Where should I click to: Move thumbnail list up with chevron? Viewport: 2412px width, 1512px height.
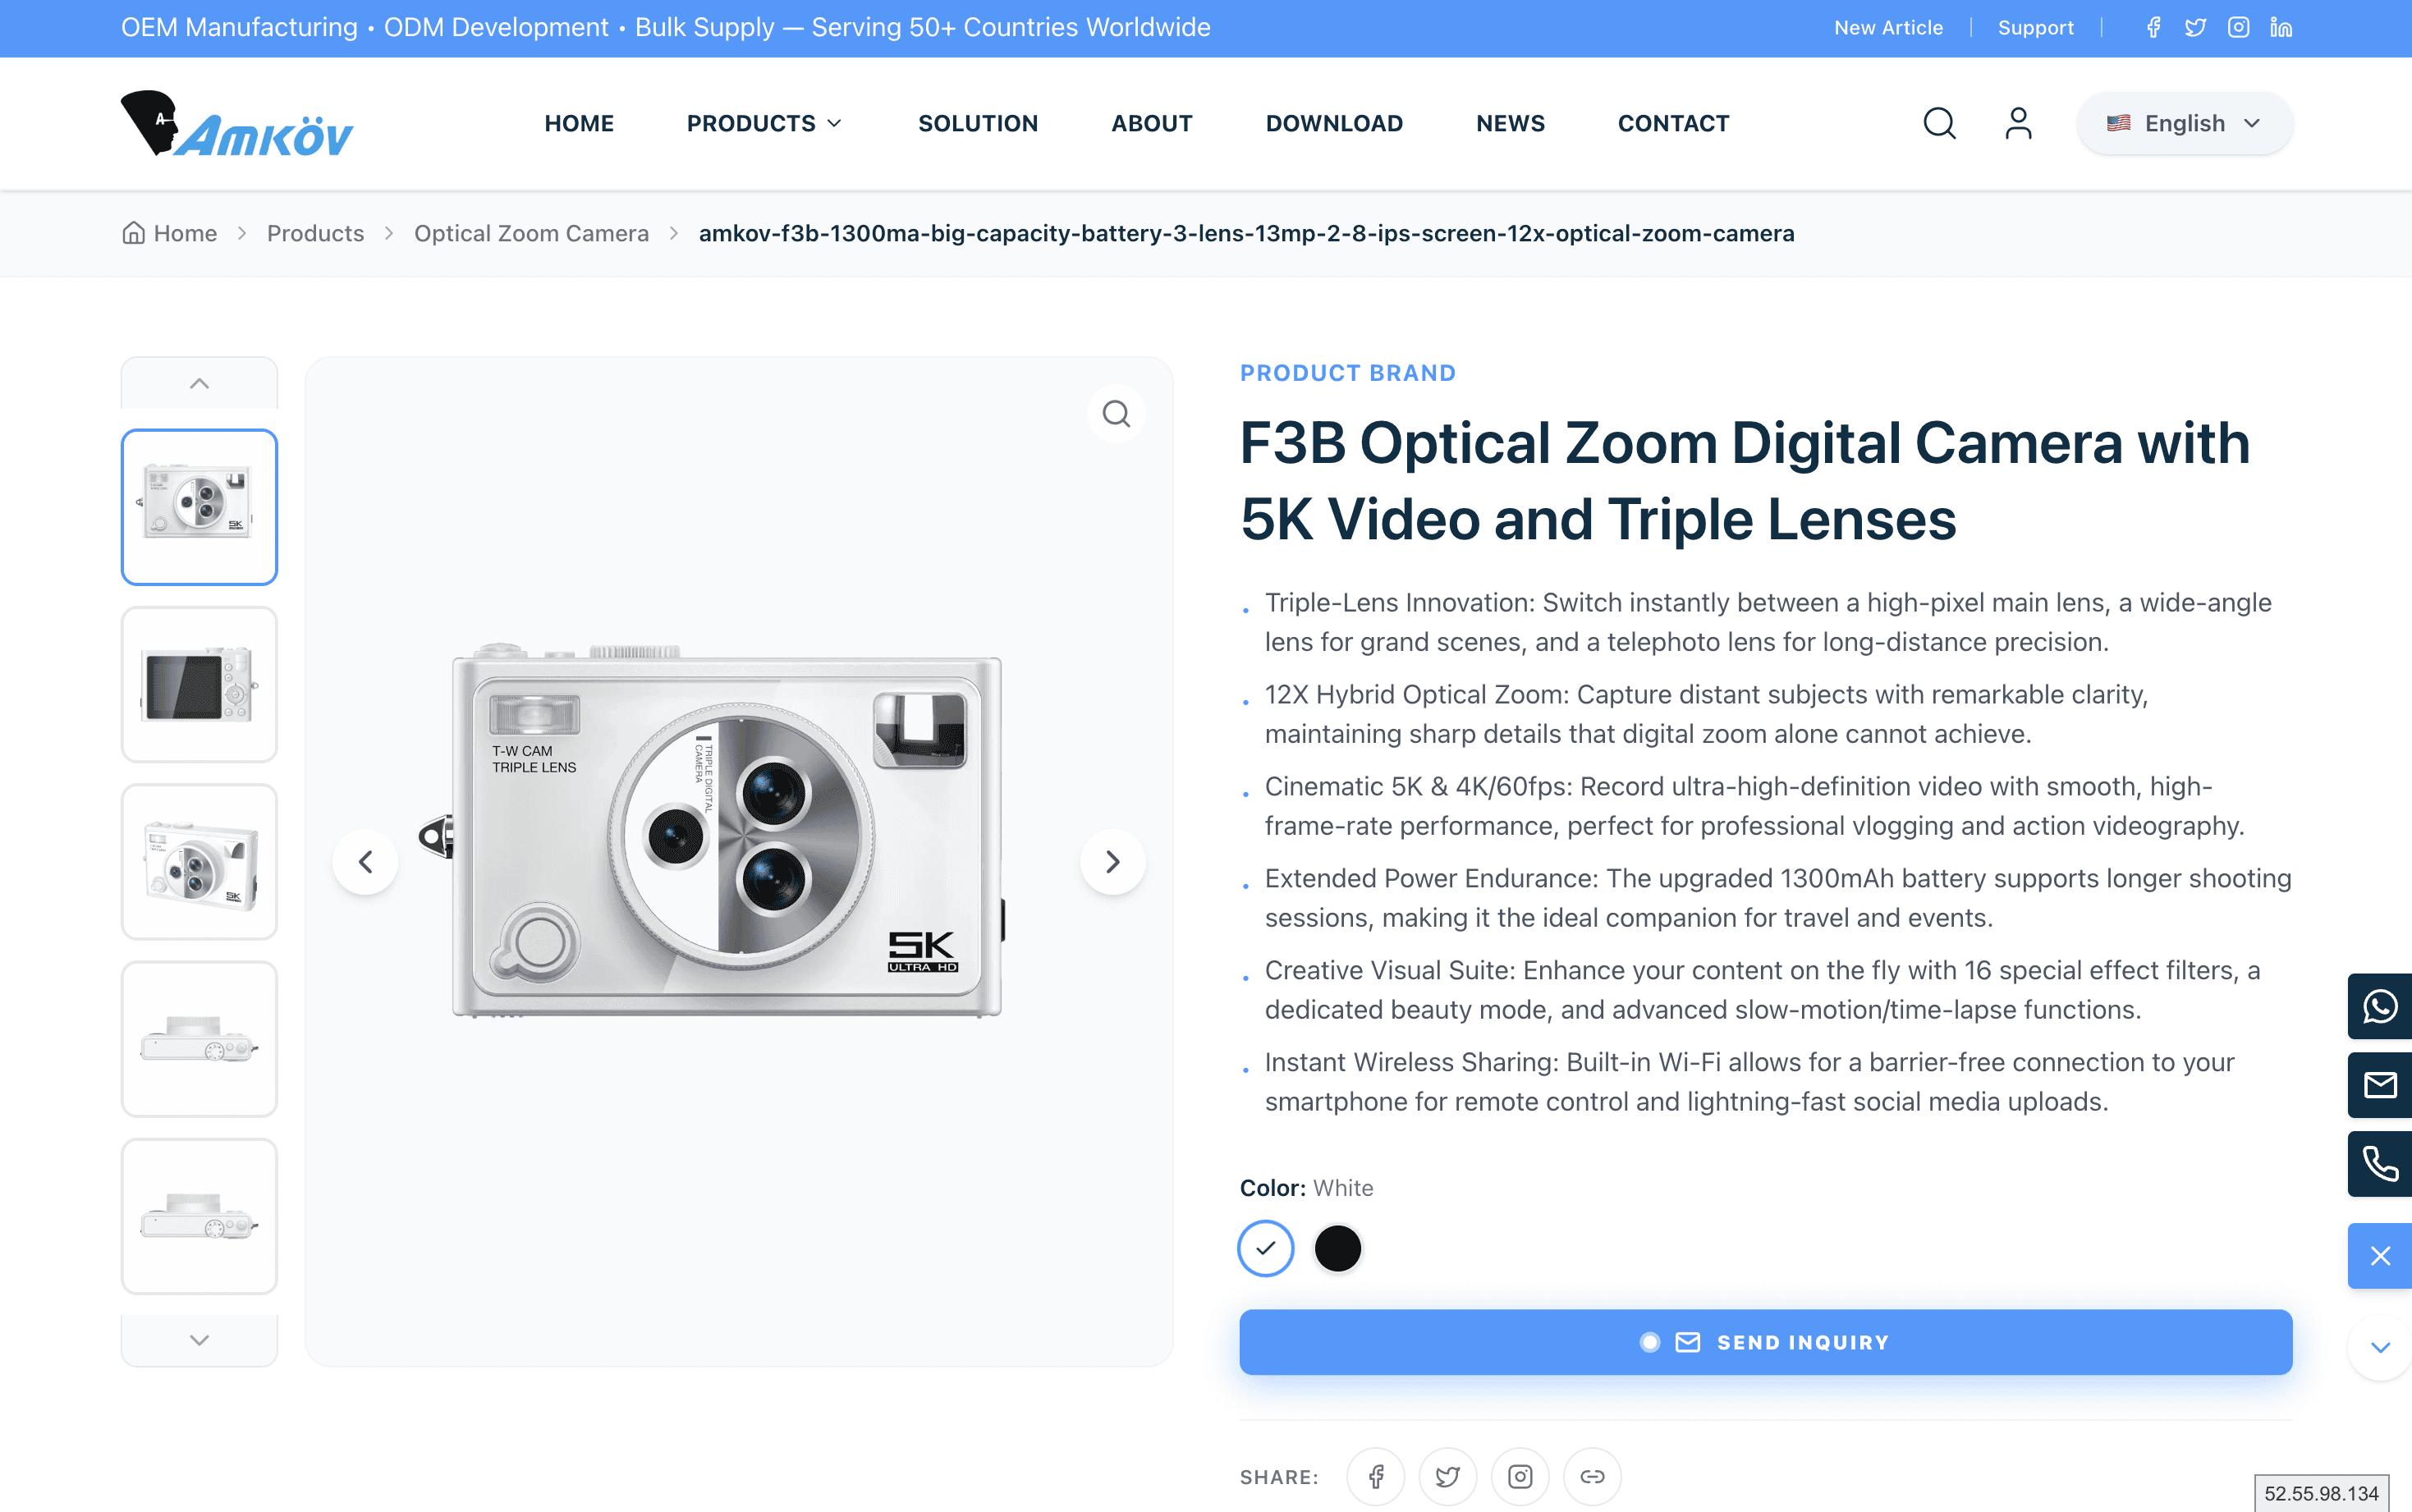tap(199, 383)
